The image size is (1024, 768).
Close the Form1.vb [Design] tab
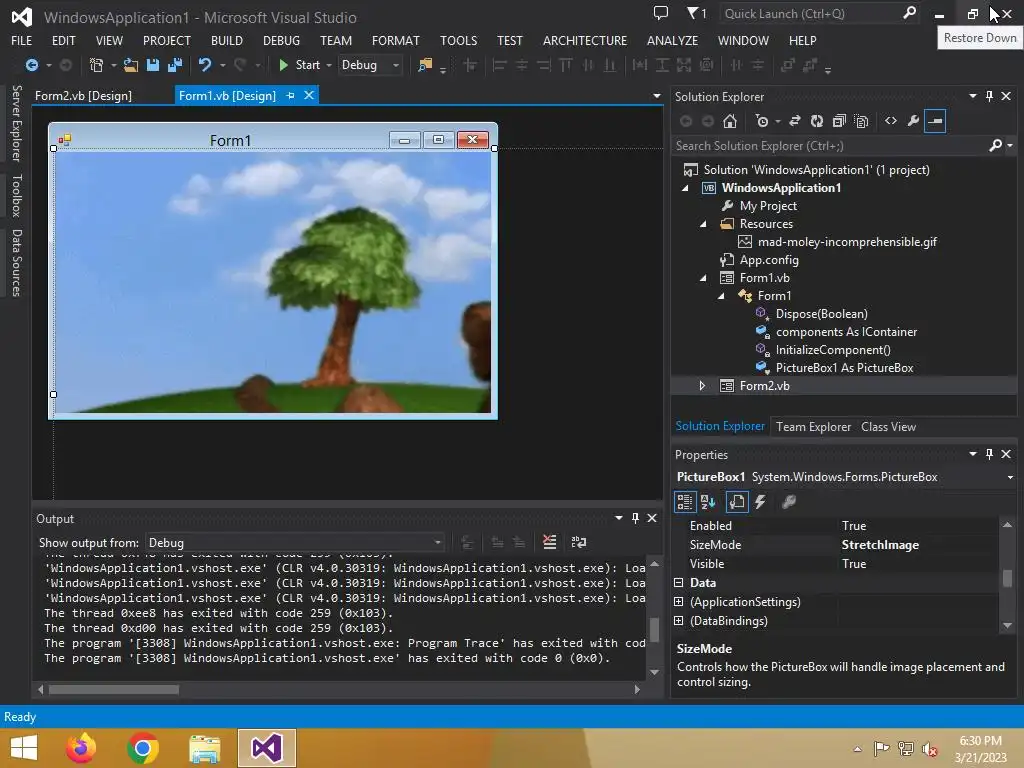309,95
